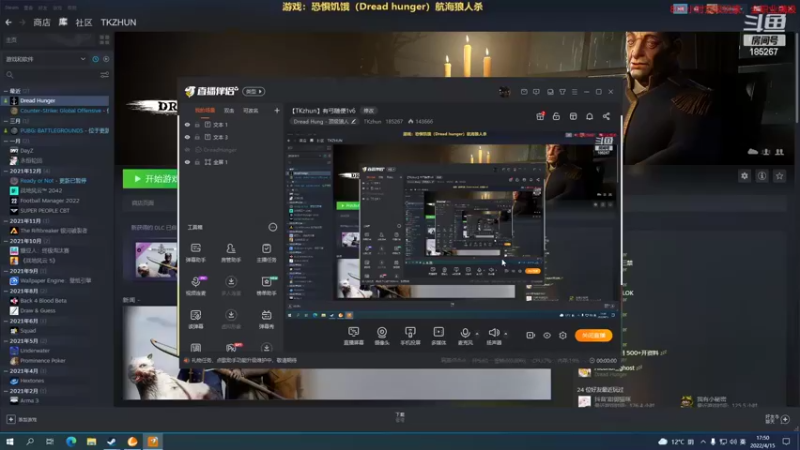Toggle preview eye icon near broadcast button
The width and height of the screenshot is (800, 450).
click(x=546, y=336)
